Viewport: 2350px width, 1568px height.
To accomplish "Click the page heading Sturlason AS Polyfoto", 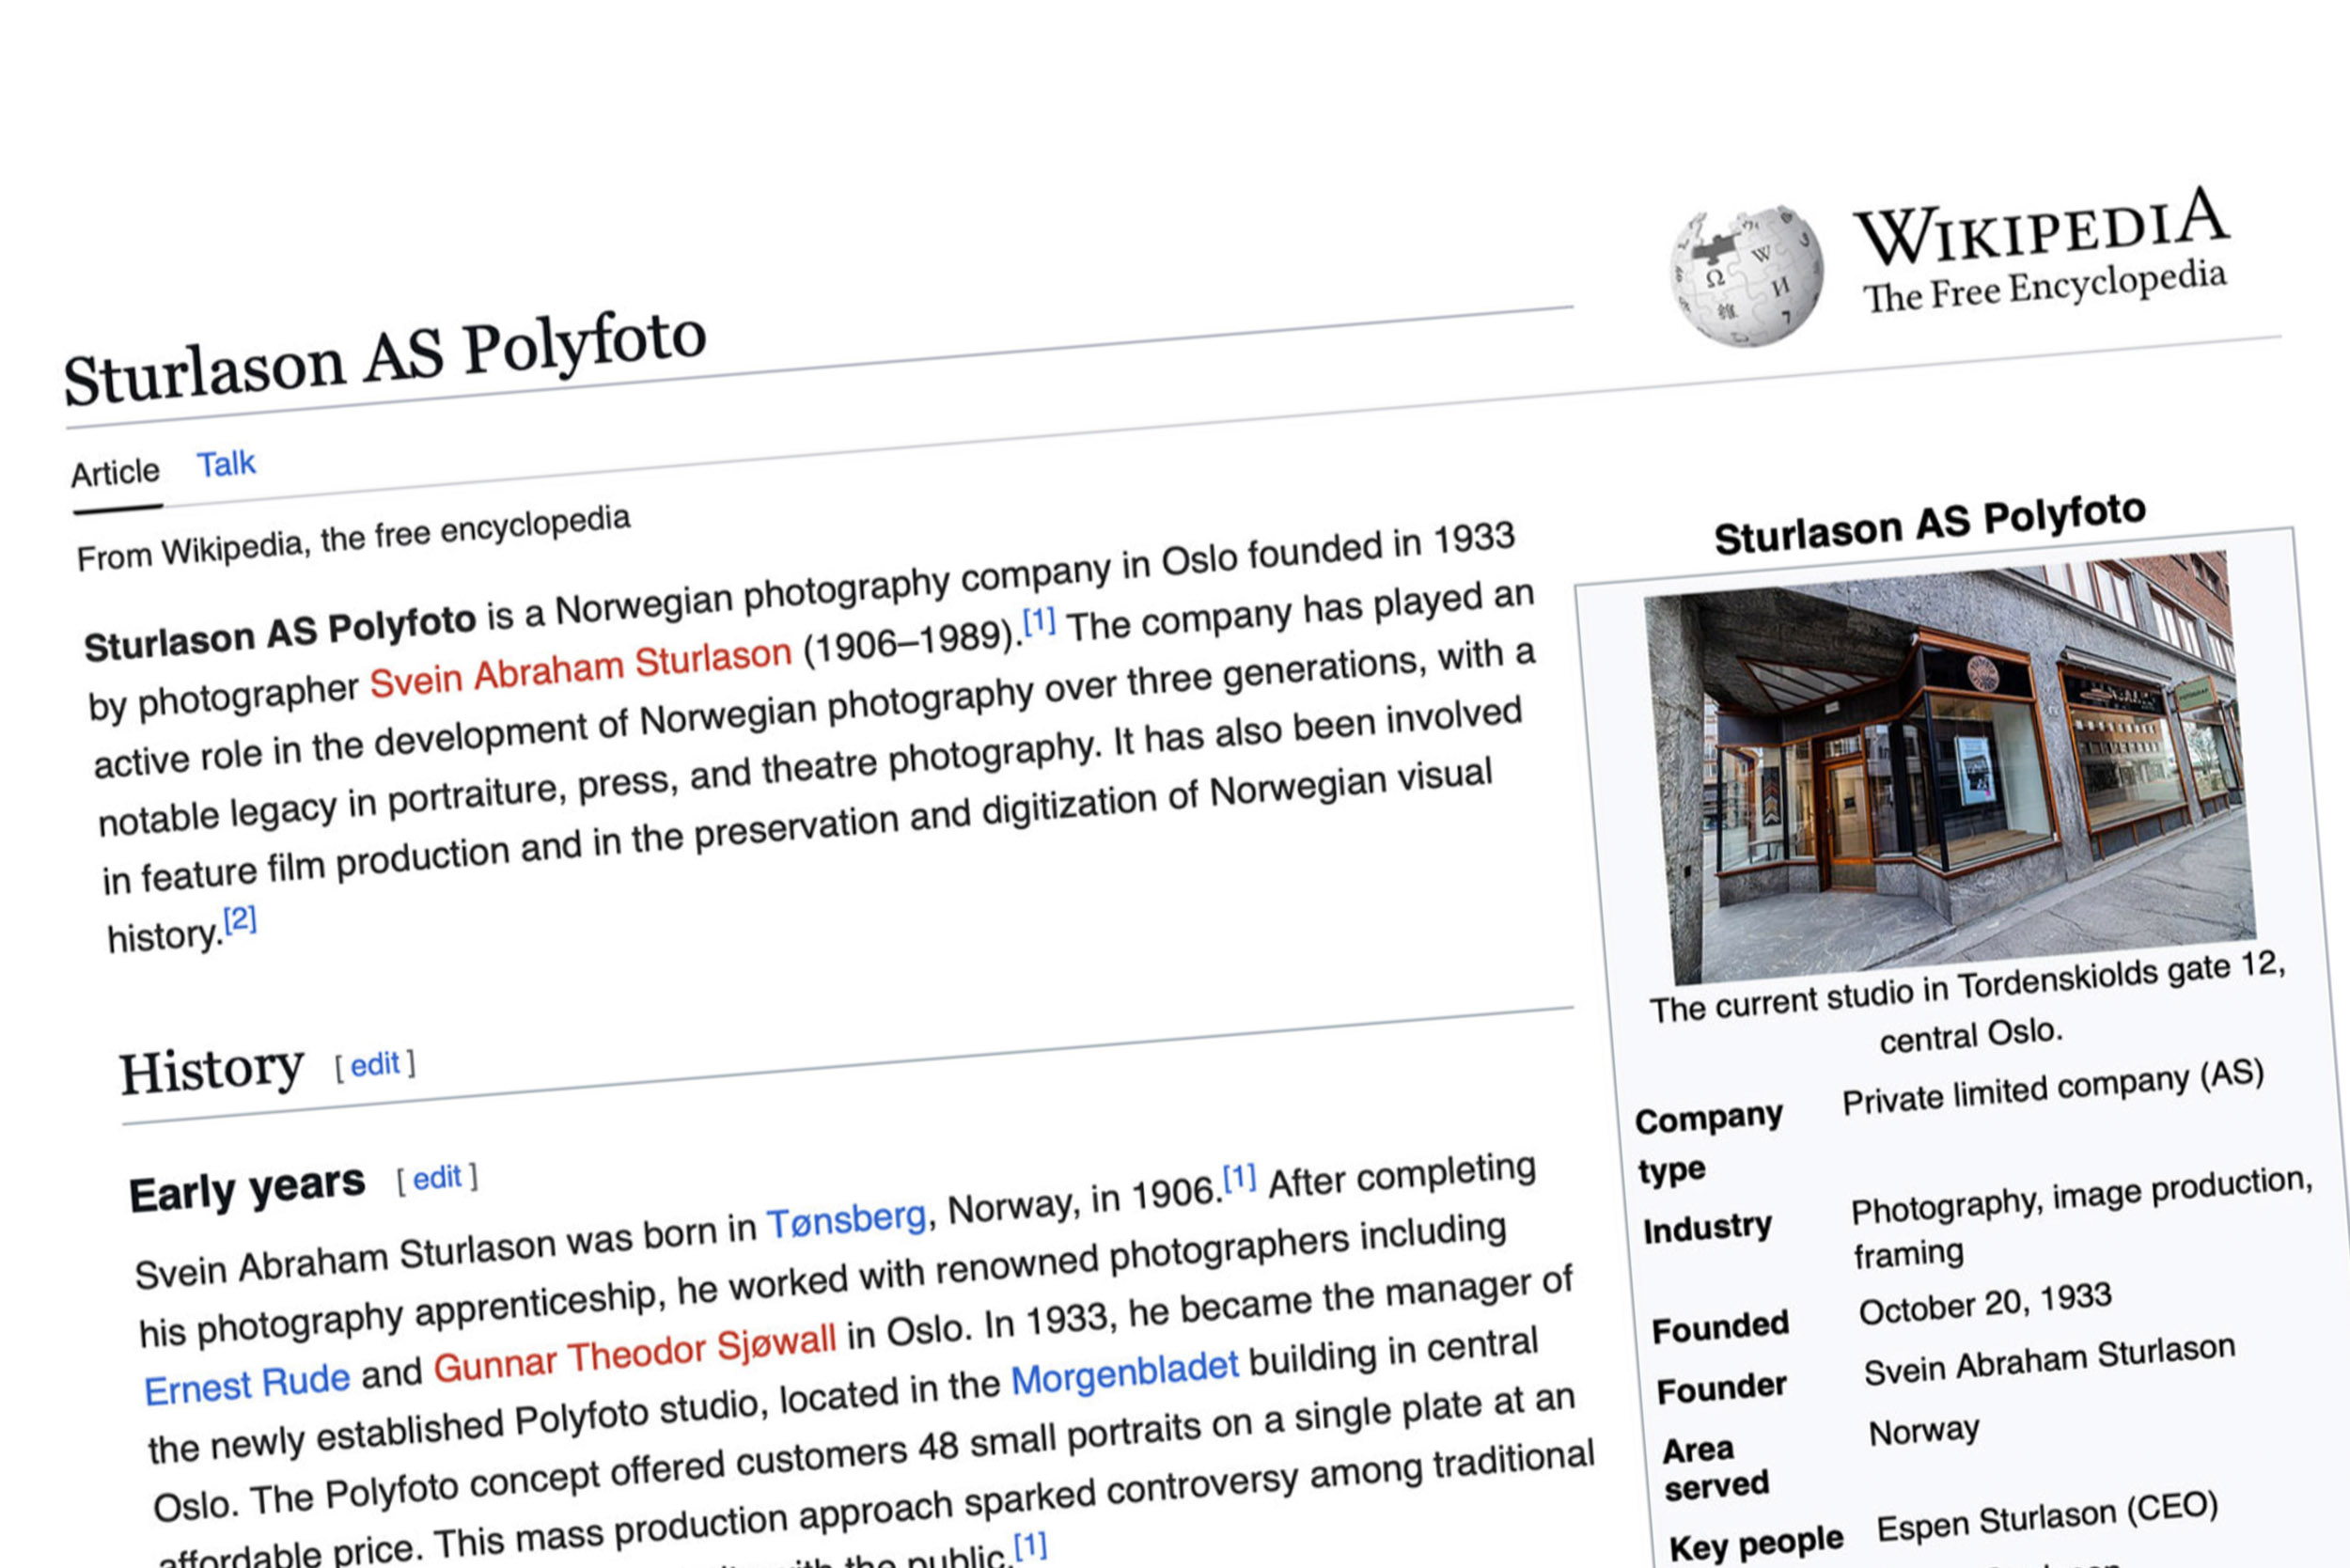I will pos(385,357).
